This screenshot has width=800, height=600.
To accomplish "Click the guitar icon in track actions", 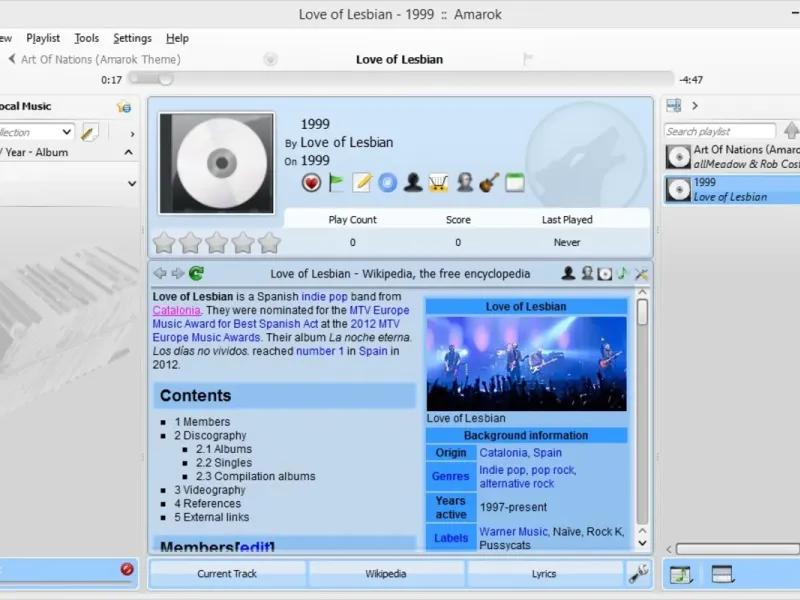I will [x=489, y=183].
